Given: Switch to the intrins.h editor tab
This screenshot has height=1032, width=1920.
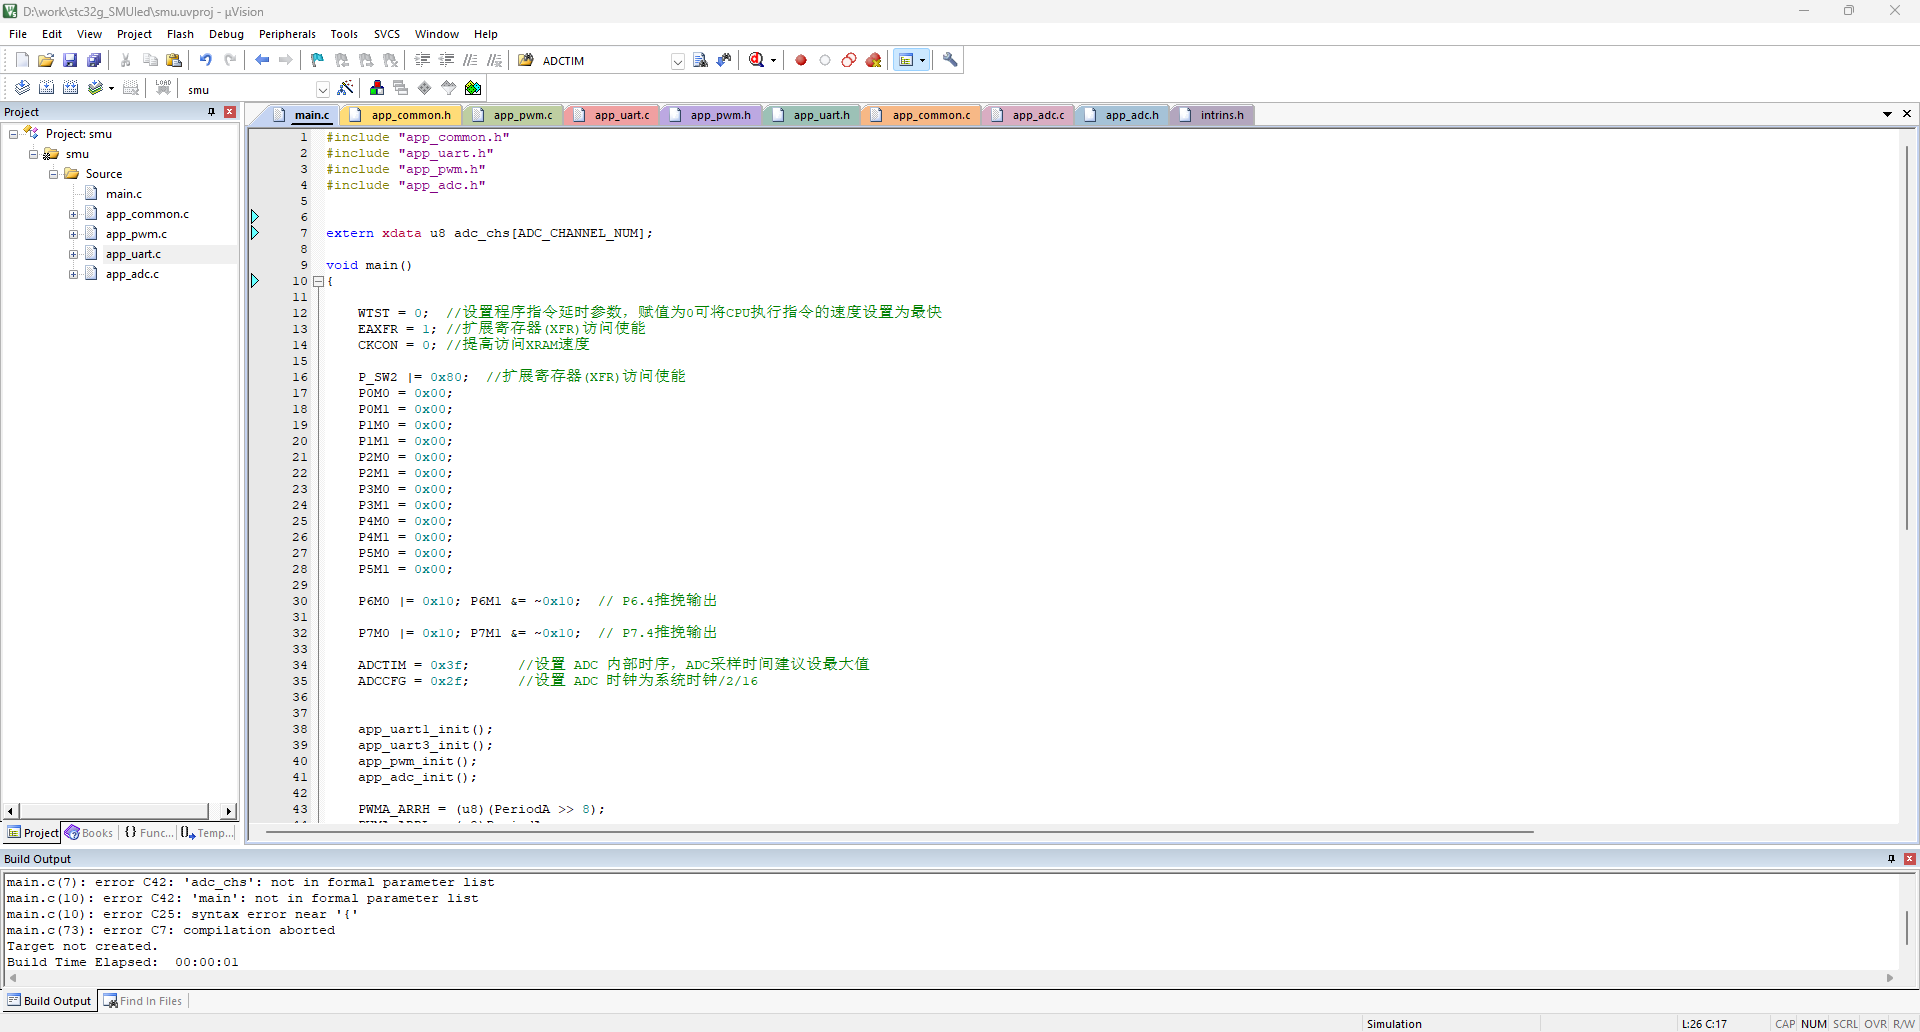Looking at the screenshot, I should 1213,115.
